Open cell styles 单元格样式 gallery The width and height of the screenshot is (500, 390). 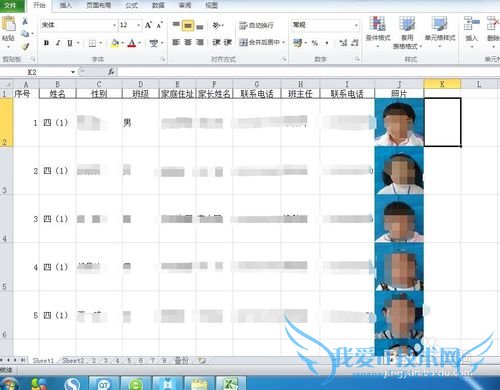click(x=440, y=32)
